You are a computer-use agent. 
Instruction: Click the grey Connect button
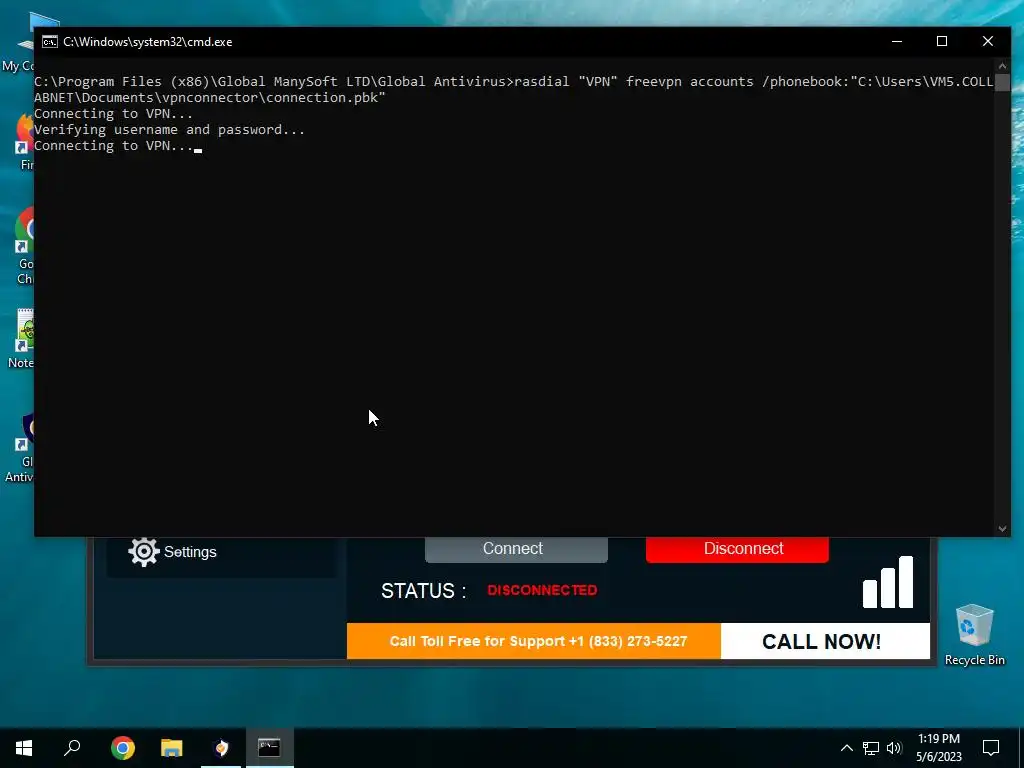pos(516,549)
